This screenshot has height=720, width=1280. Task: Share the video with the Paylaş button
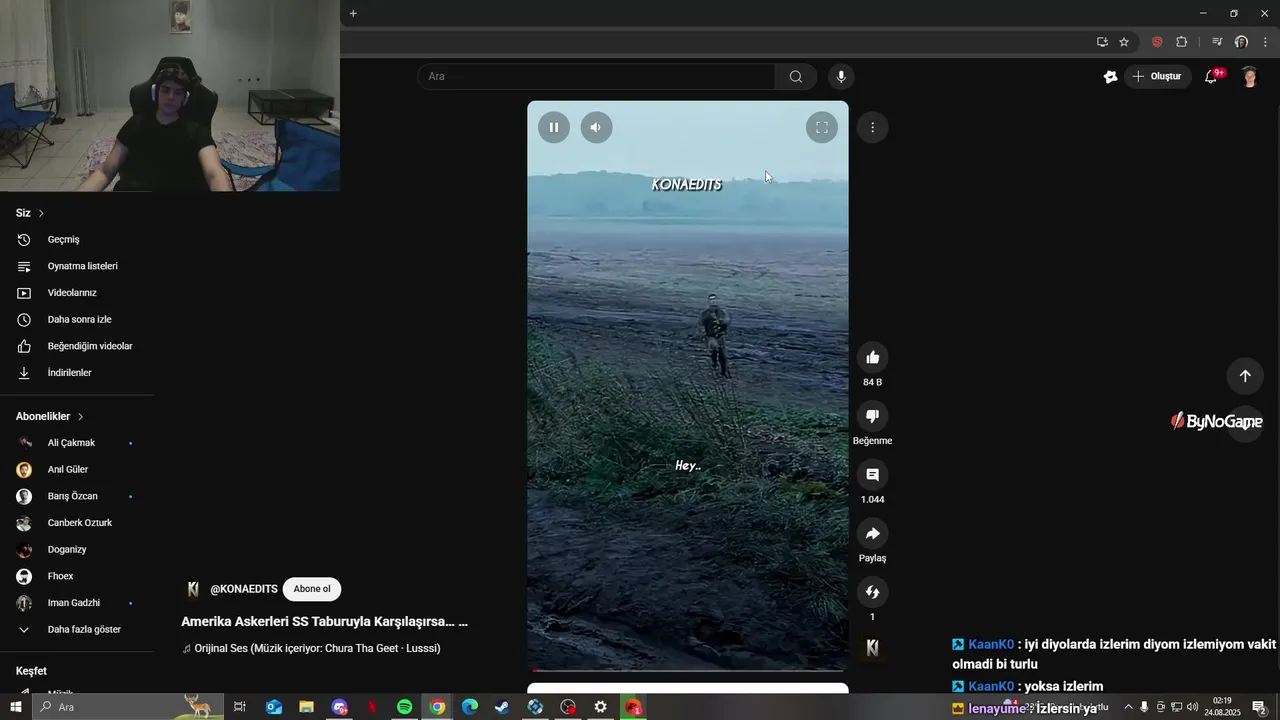pyautogui.click(x=872, y=533)
